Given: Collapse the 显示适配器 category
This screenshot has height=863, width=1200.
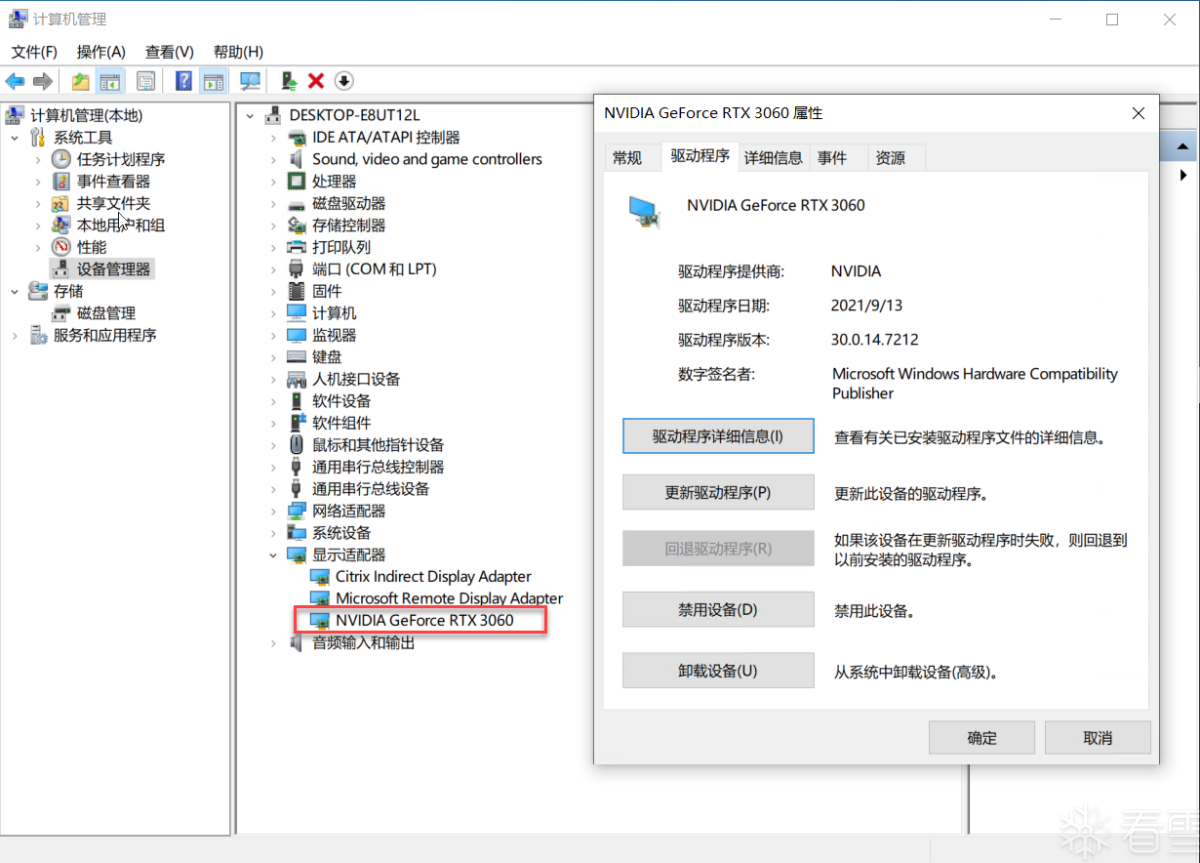Looking at the screenshot, I should 273,555.
